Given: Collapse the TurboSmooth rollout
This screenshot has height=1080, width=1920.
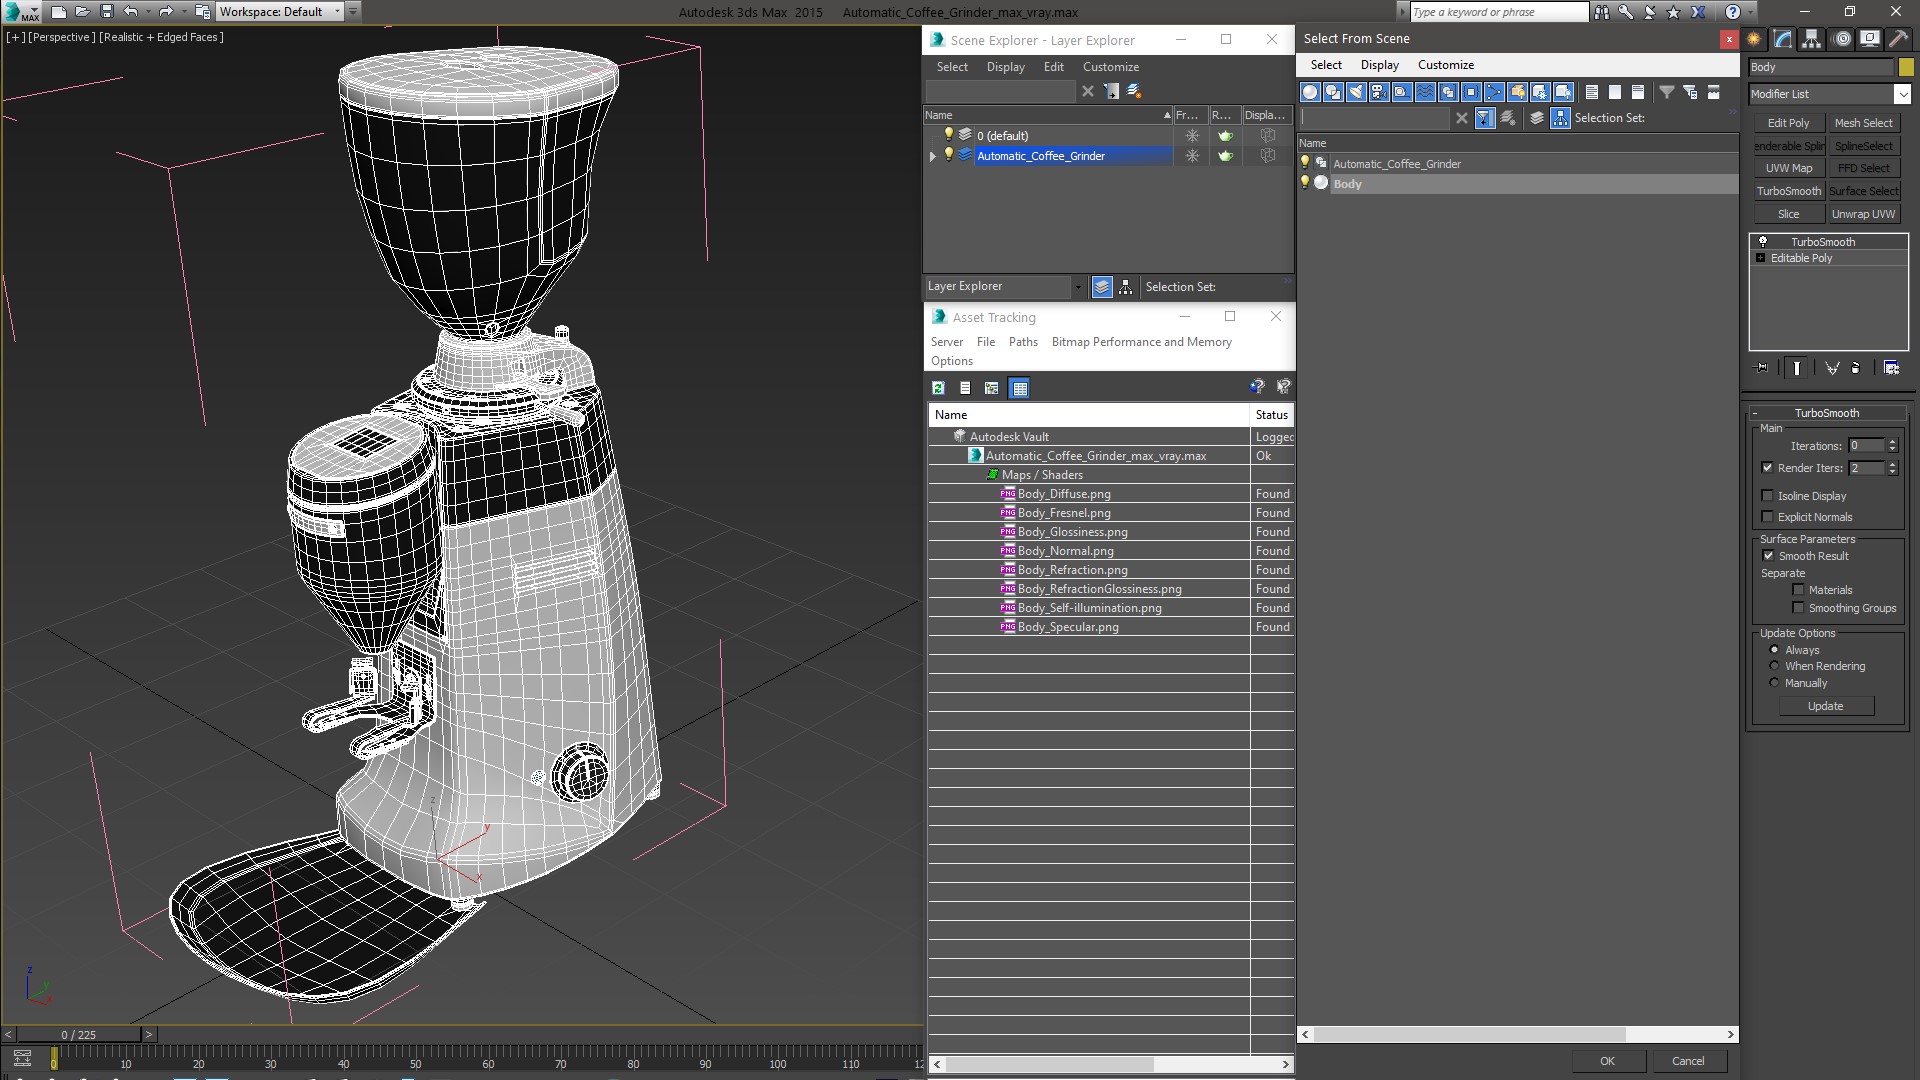Looking at the screenshot, I should [1755, 413].
